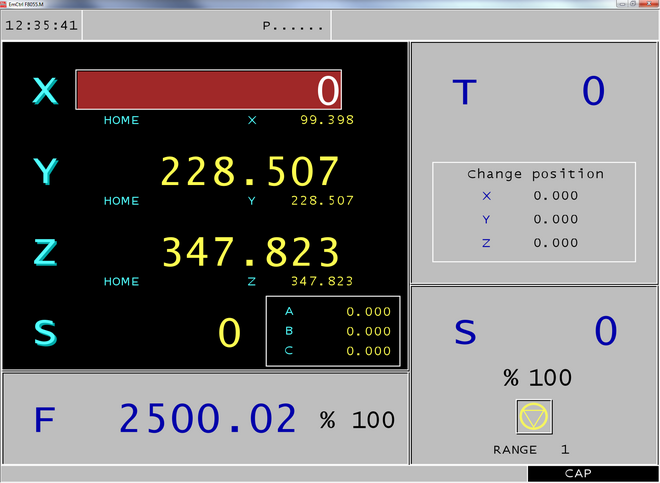Screen dimensions: 660x483
Task: Click the RANGE 1 spindle label
Action: [x=530, y=450]
